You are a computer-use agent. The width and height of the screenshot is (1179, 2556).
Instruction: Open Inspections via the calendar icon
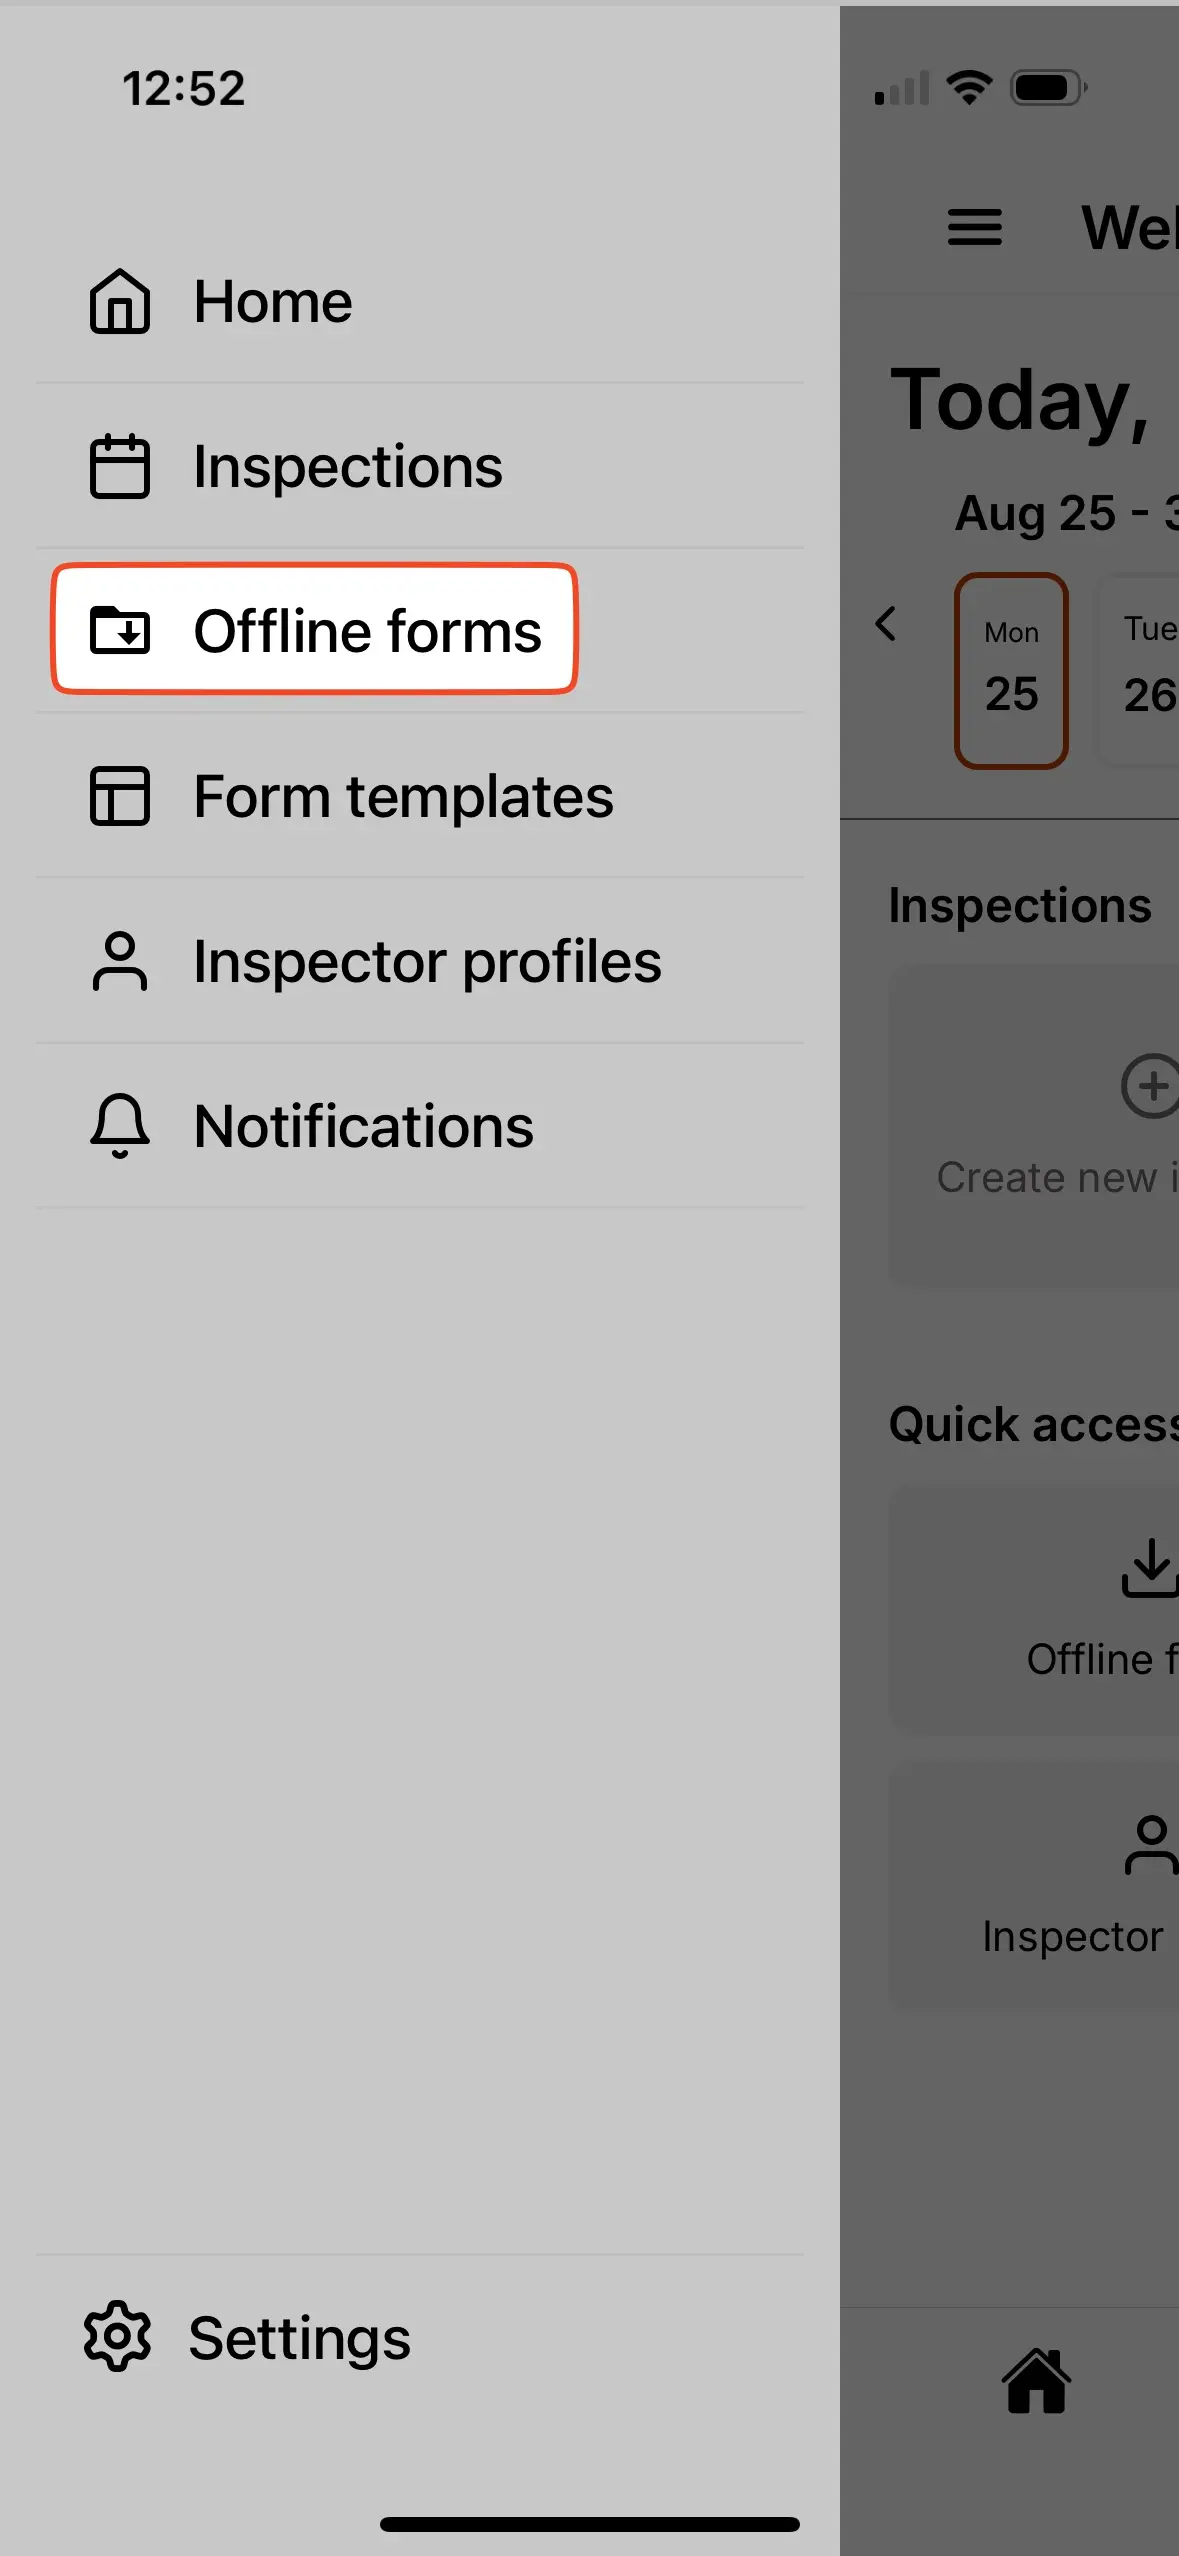pos(119,467)
